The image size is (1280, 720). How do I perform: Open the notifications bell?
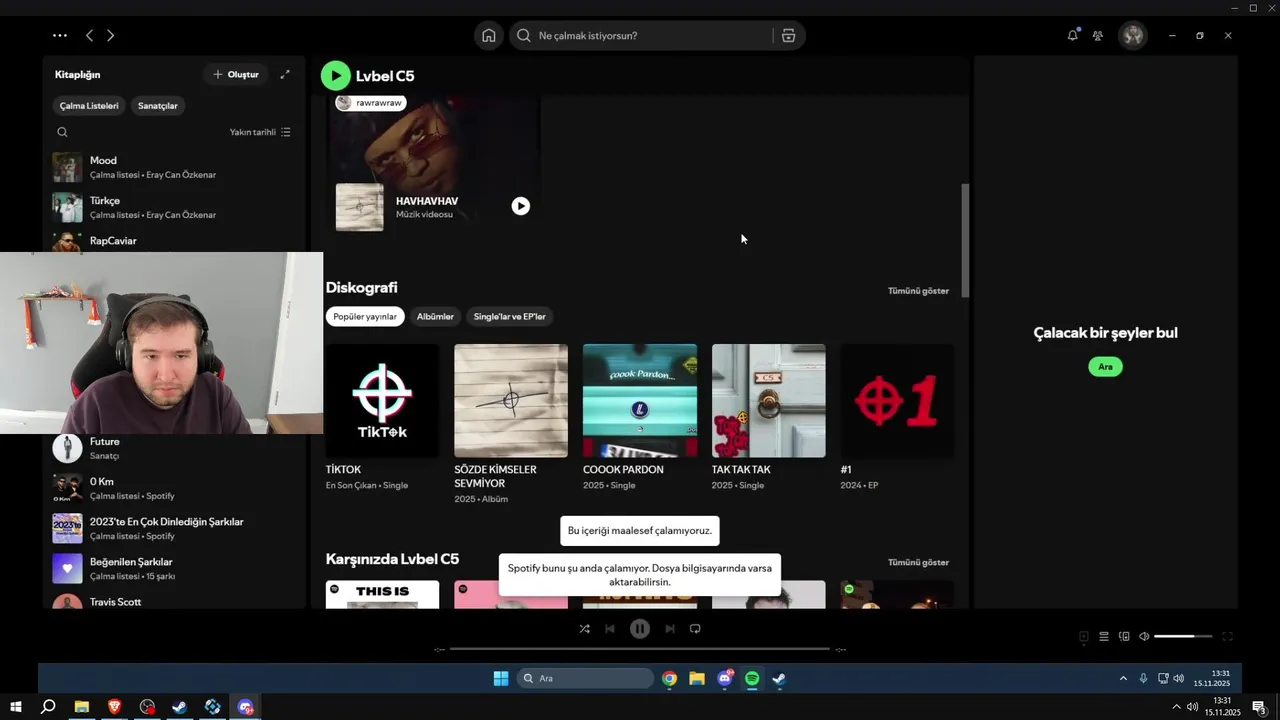[1072, 35]
